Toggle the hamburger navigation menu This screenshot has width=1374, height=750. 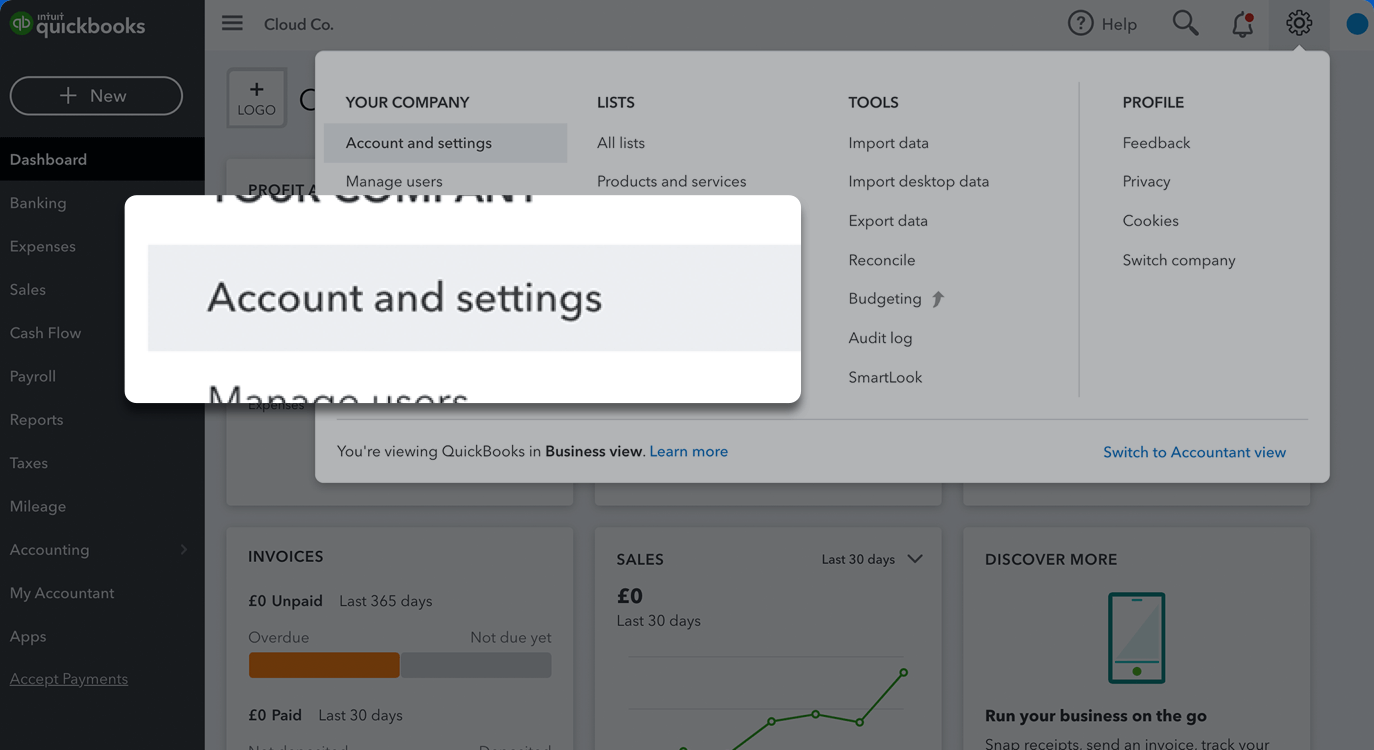232,23
